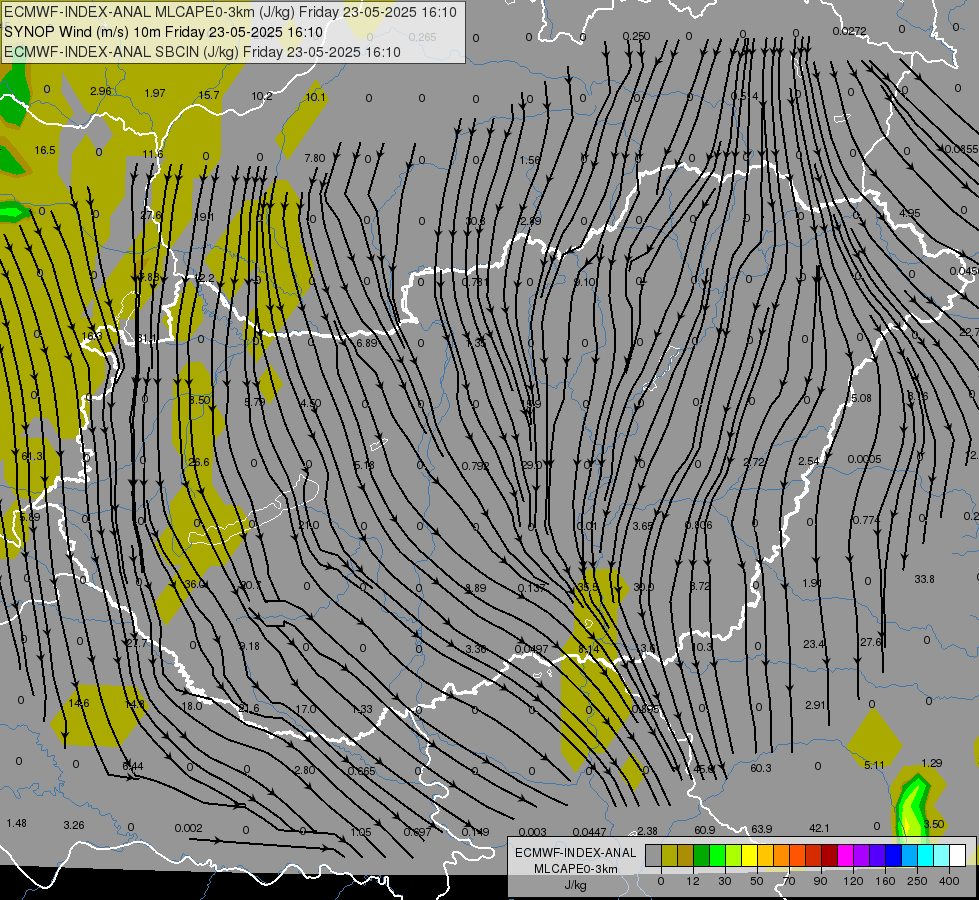The image size is (979, 900).
Task: Click the J/kg unit label below the legend
Action: (576, 885)
